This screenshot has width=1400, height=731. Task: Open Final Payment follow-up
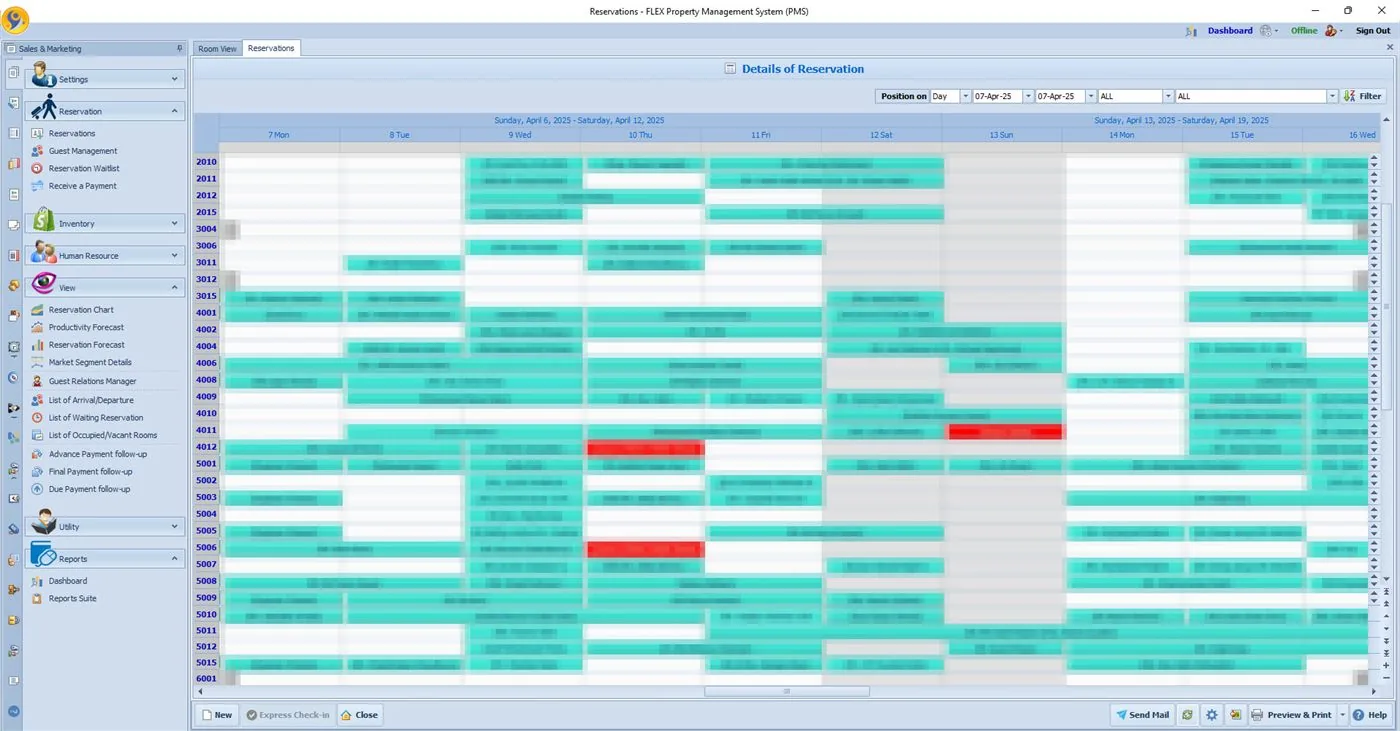point(90,472)
